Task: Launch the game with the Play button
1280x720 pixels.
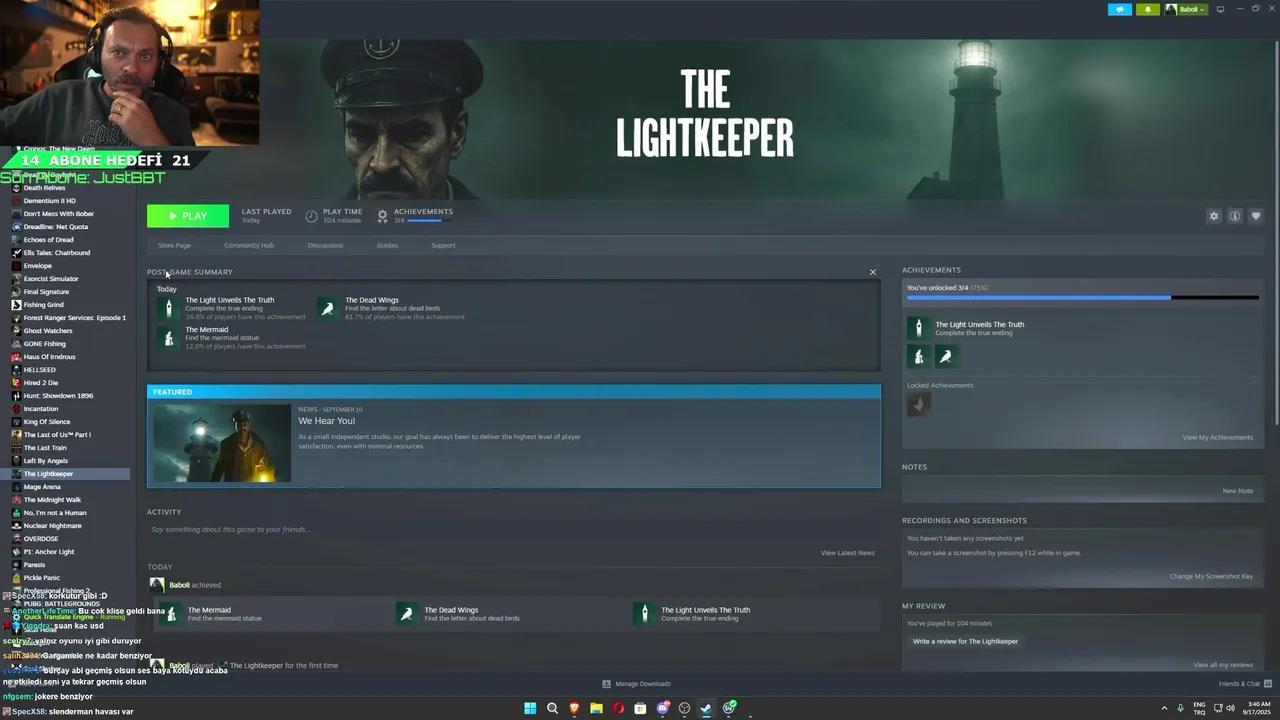Action: coord(188,216)
